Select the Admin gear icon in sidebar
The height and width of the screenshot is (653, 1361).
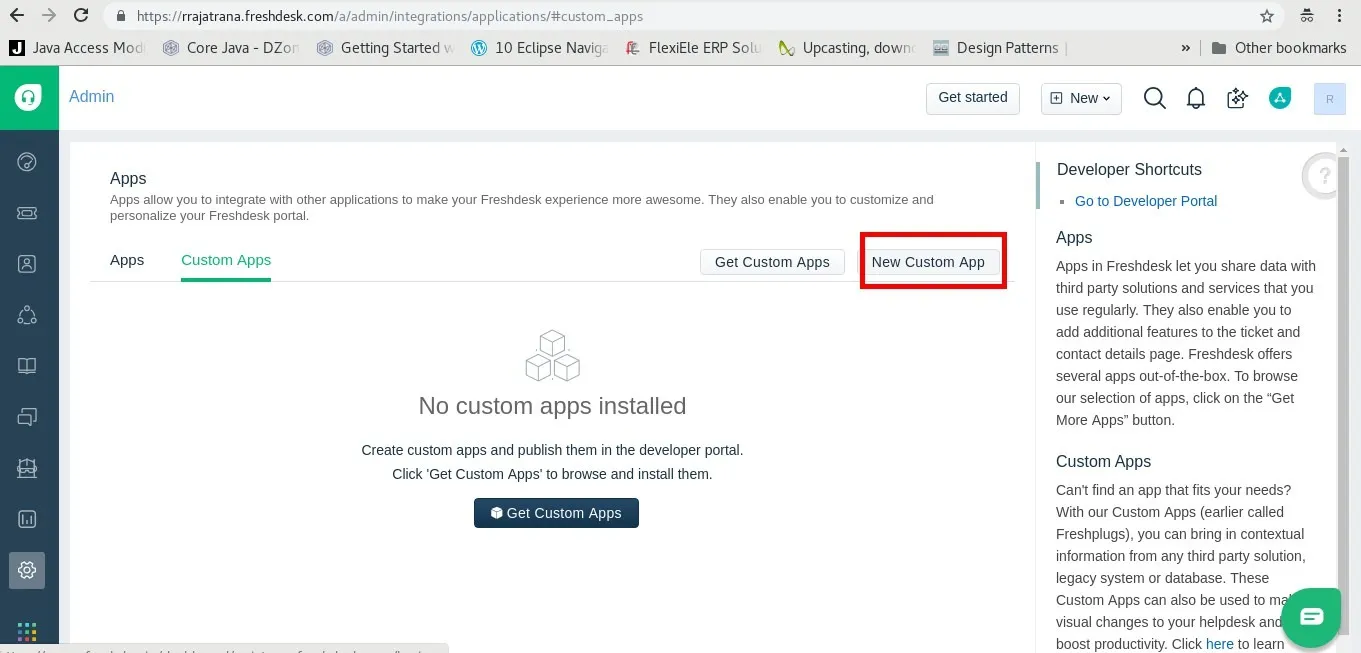click(x=28, y=570)
